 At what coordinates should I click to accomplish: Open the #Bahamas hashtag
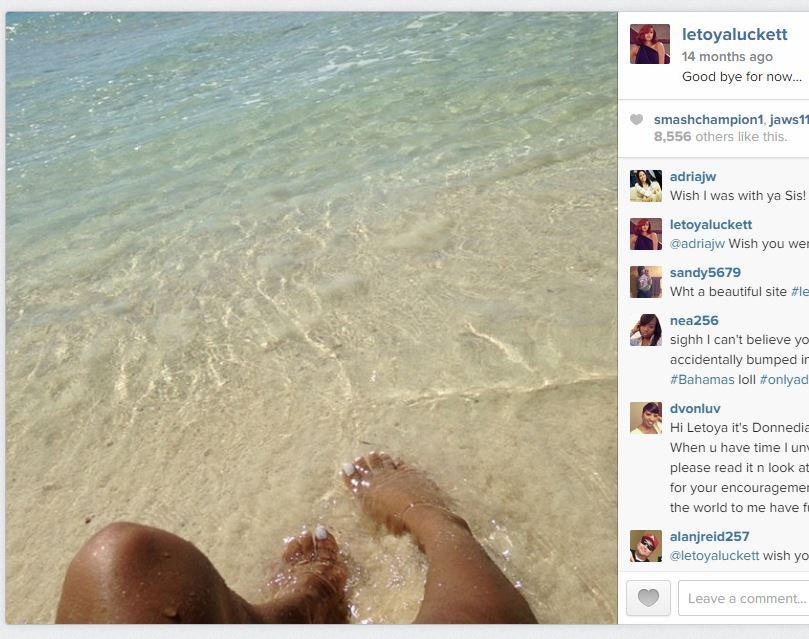702,380
